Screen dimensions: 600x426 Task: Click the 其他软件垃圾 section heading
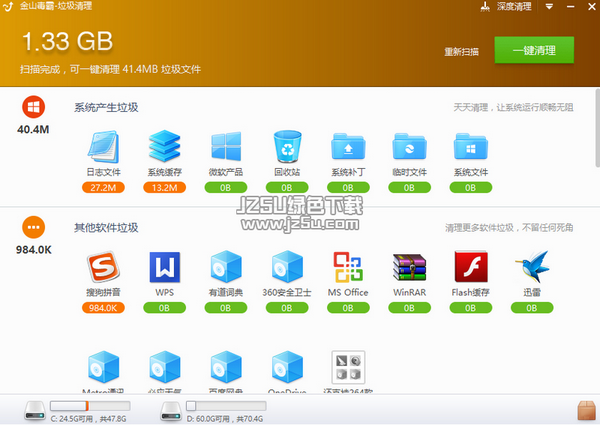[106, 228]
